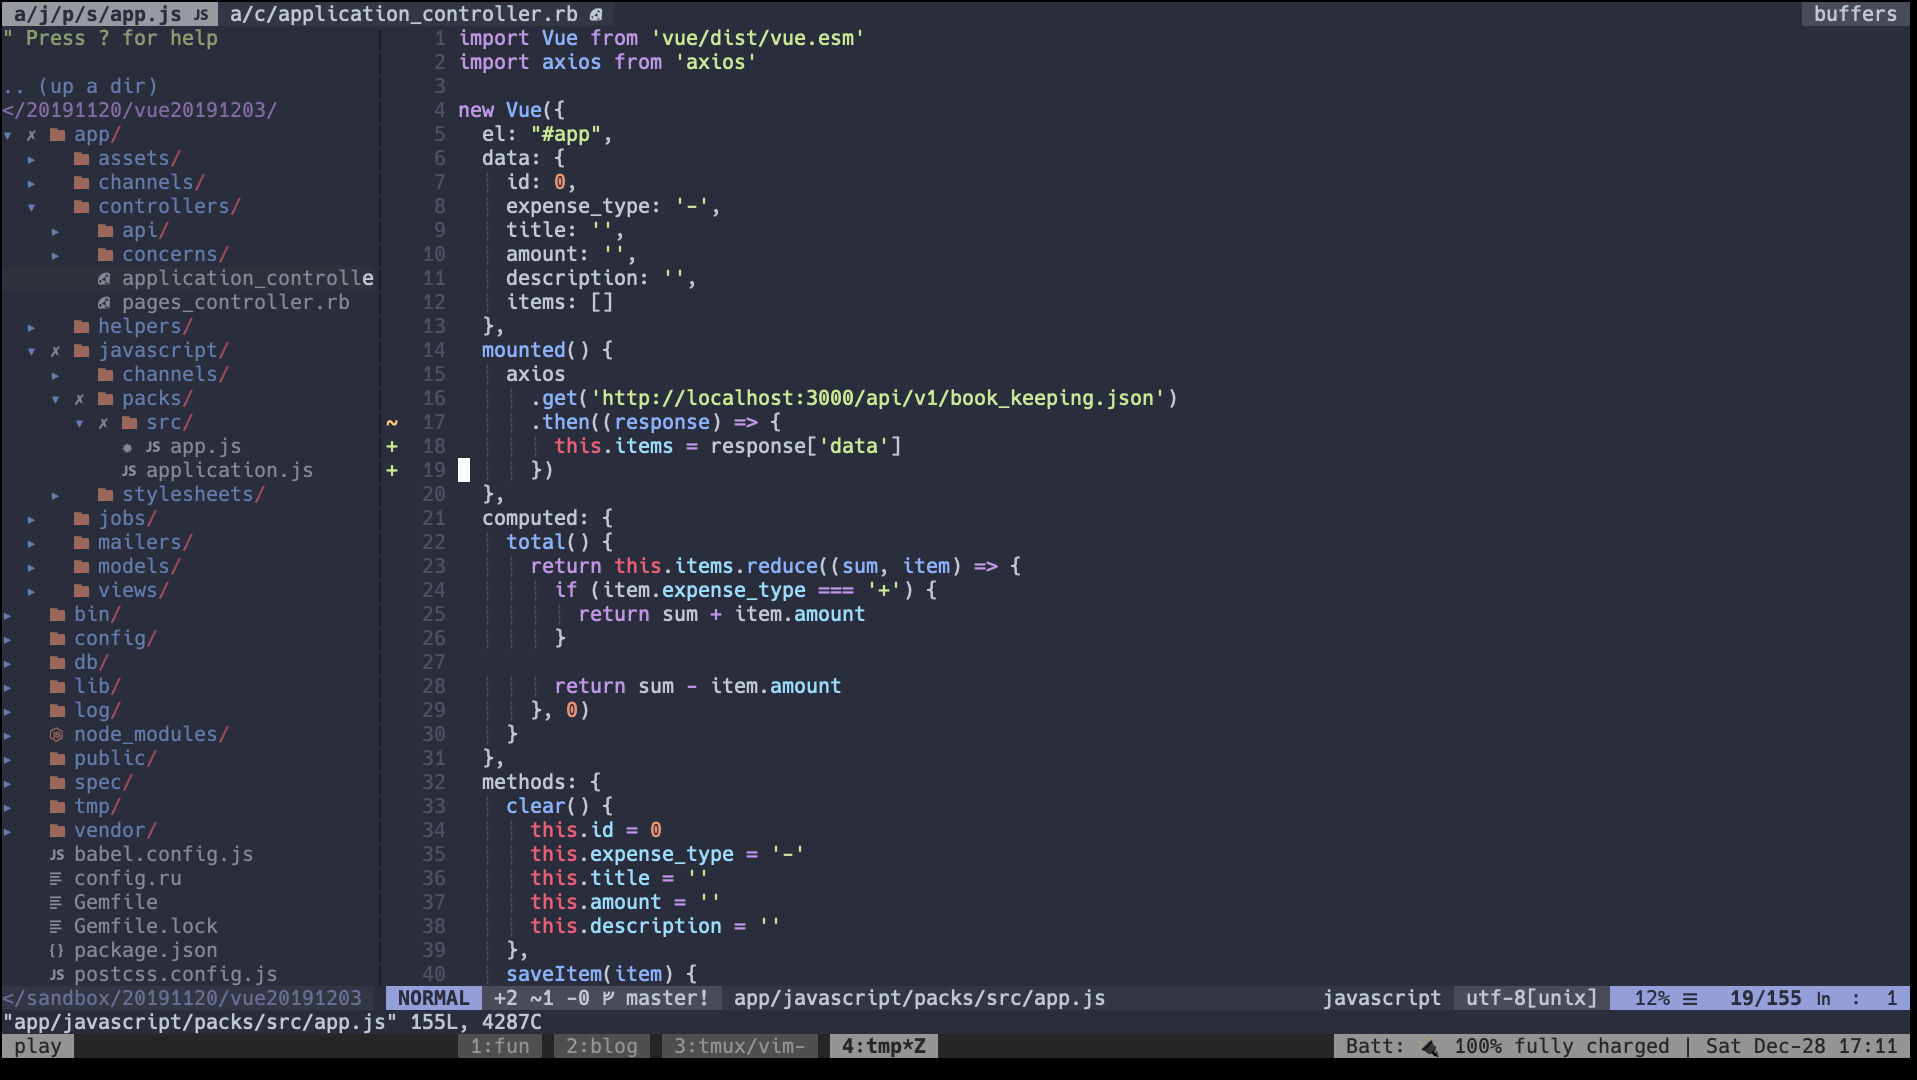The height and width of the screenshot is (1080, 1917).
Task: Click the battery icon in the tmux status bar
Action: [x=1430, y=1046]
